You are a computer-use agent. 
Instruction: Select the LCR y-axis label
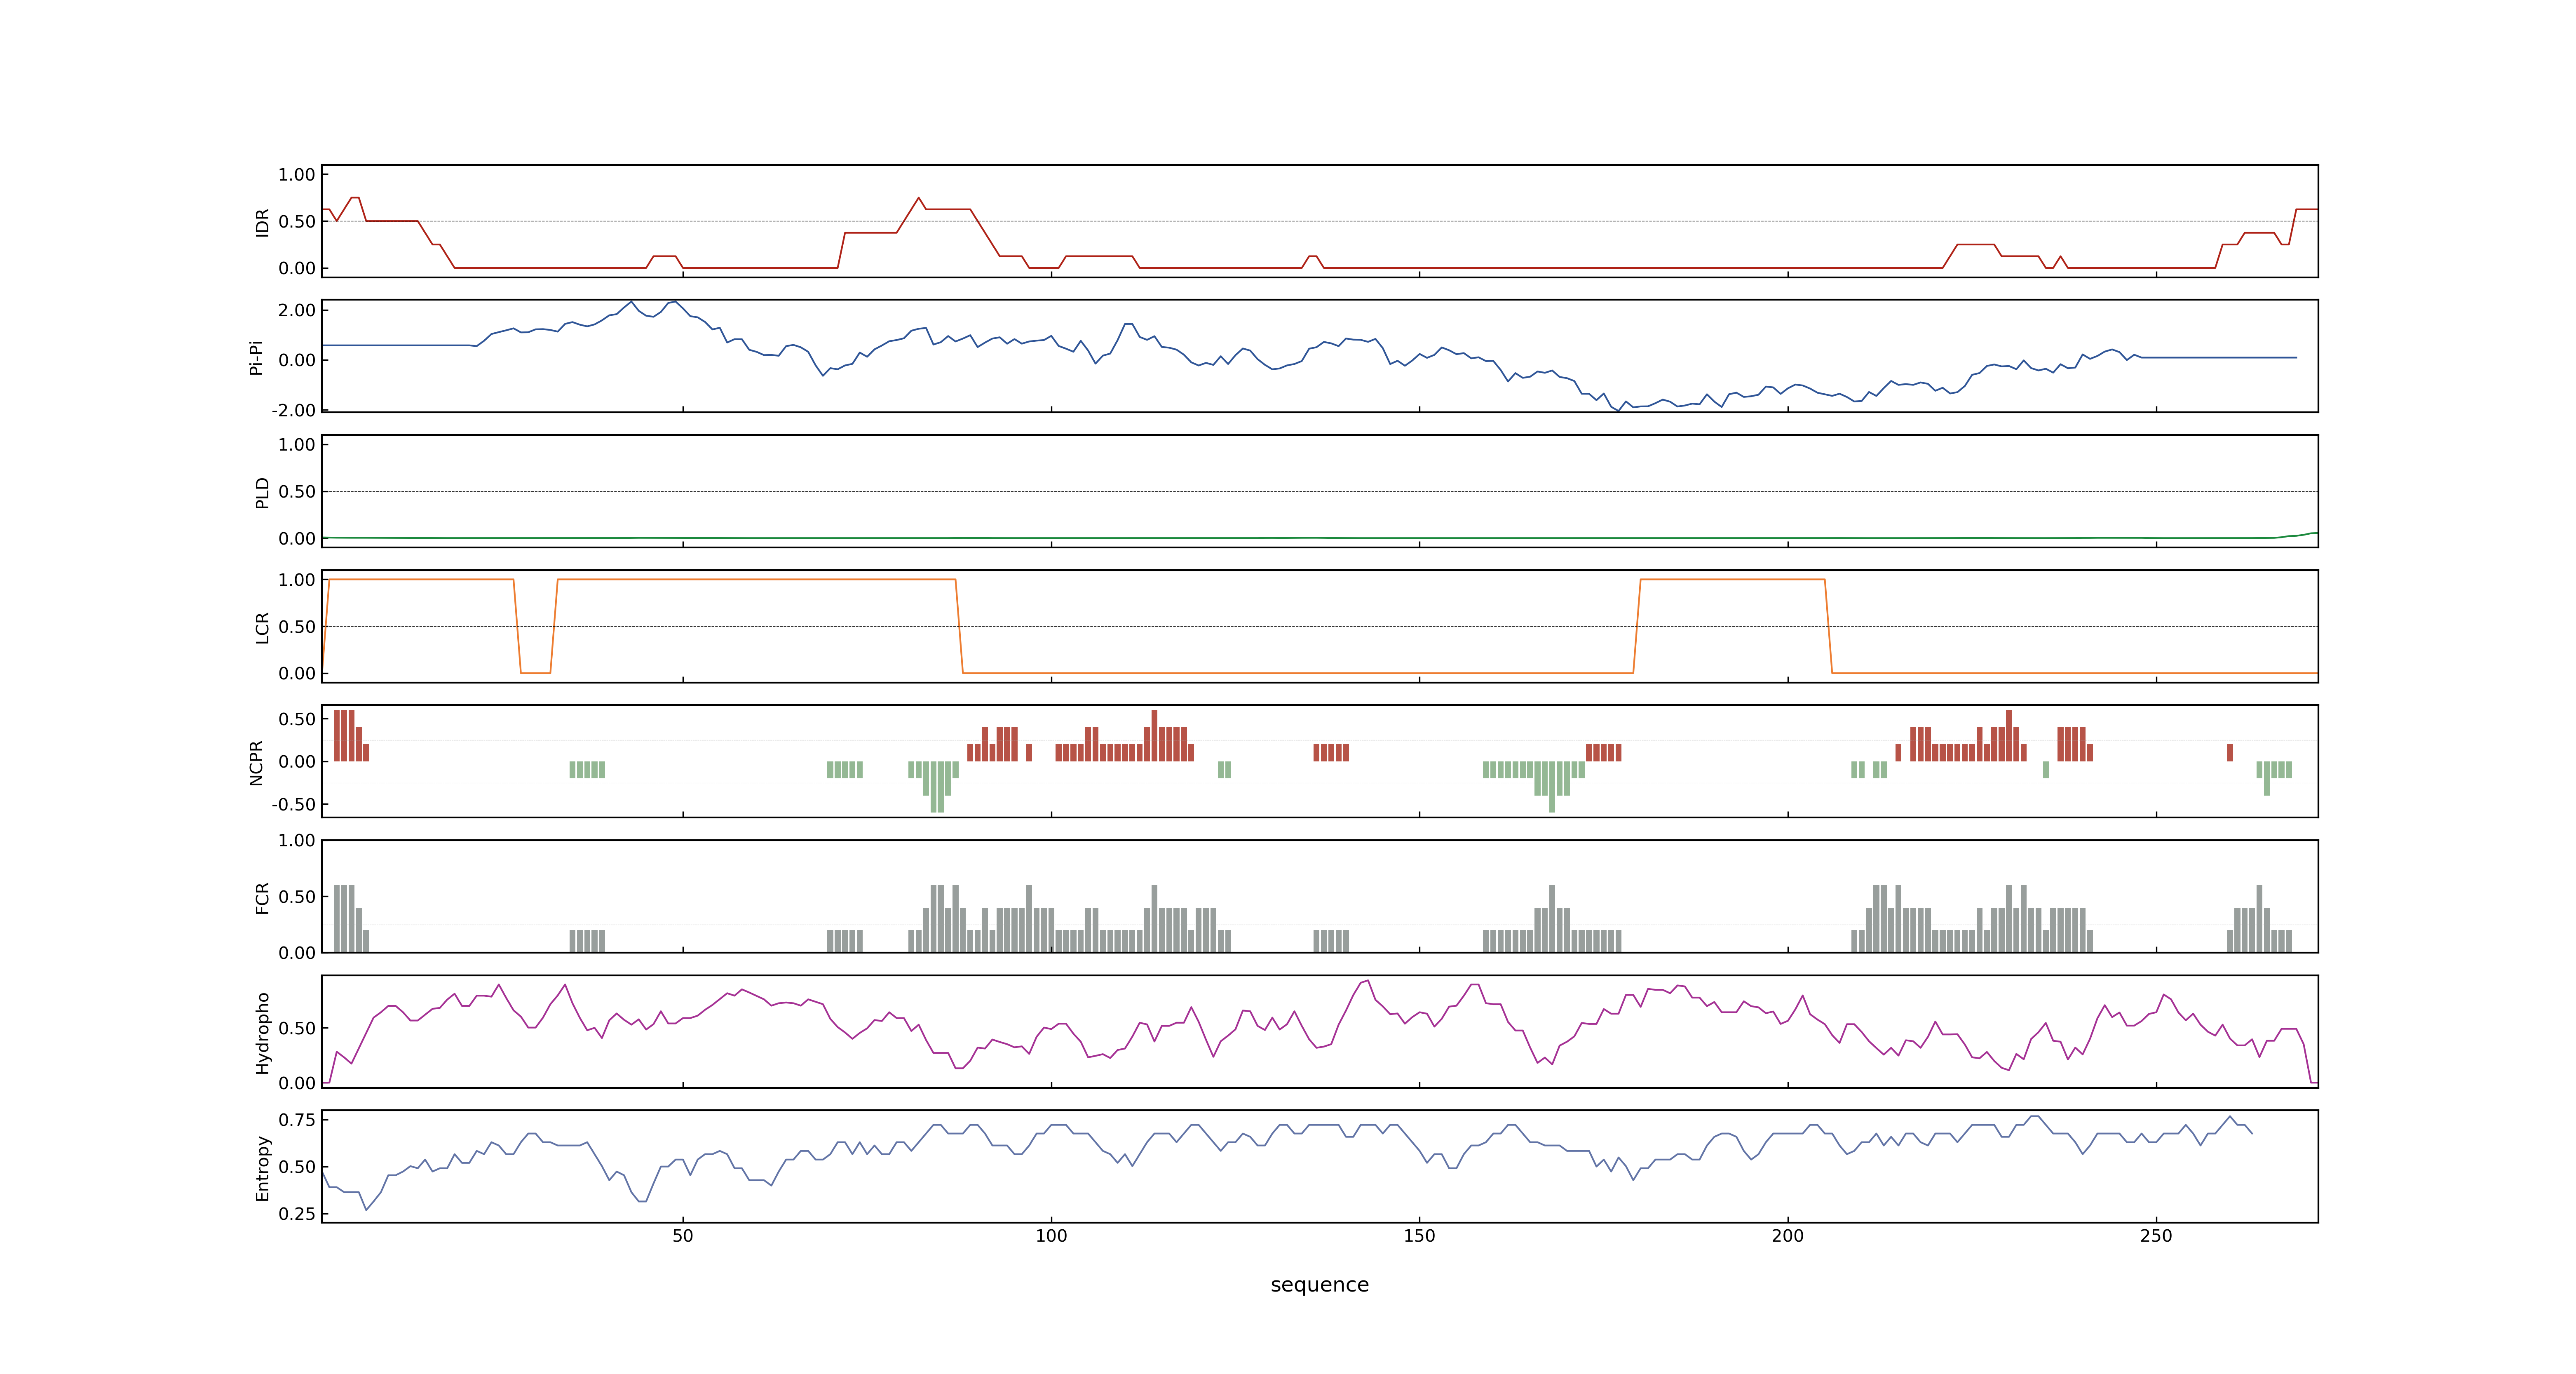(262, 627)
